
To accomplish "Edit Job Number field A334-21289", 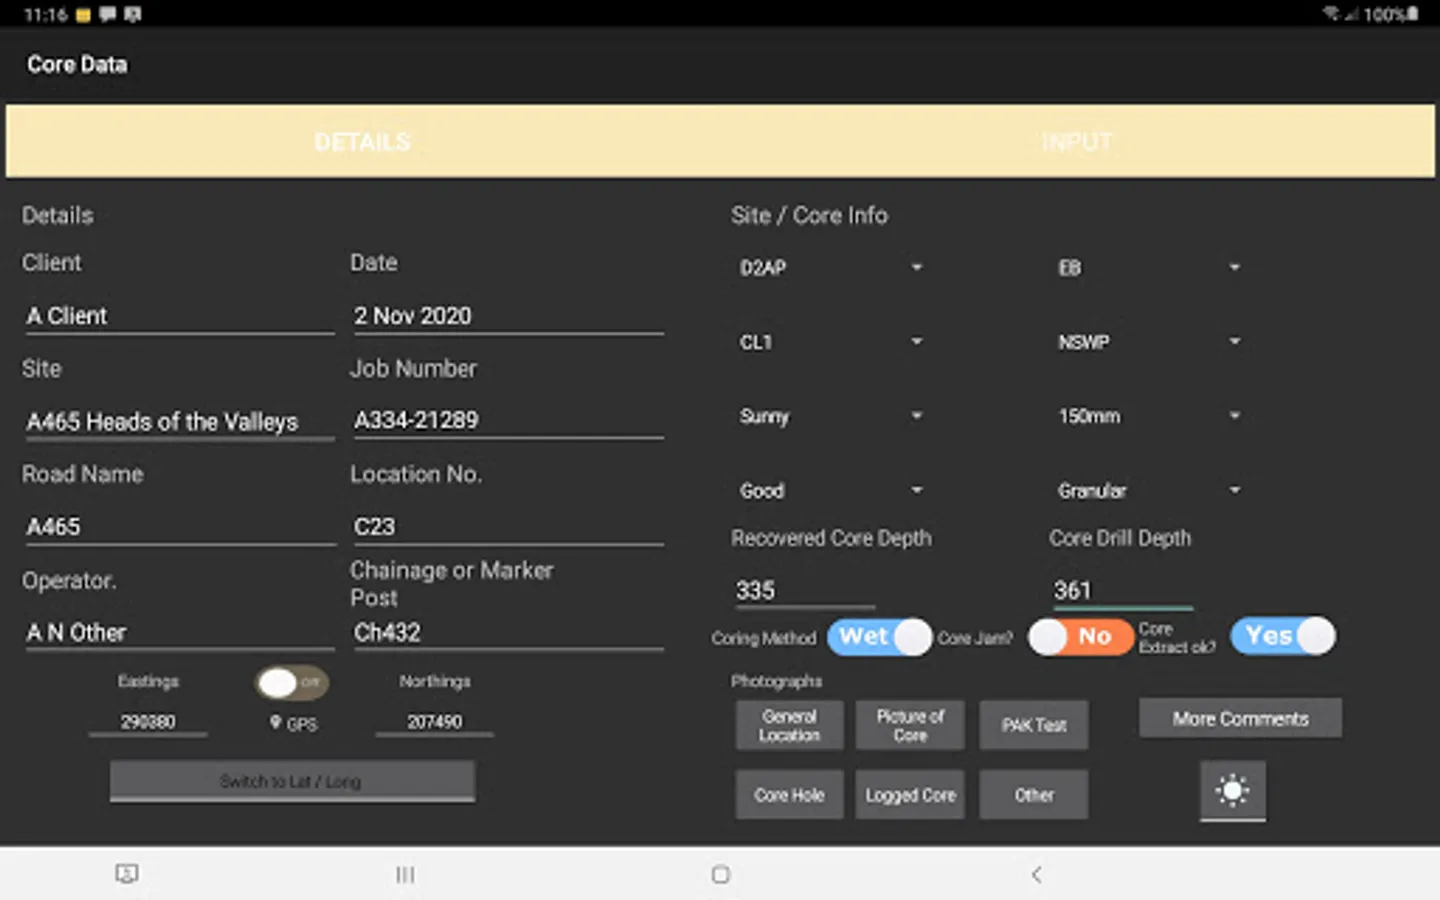I will click(507, 420).
